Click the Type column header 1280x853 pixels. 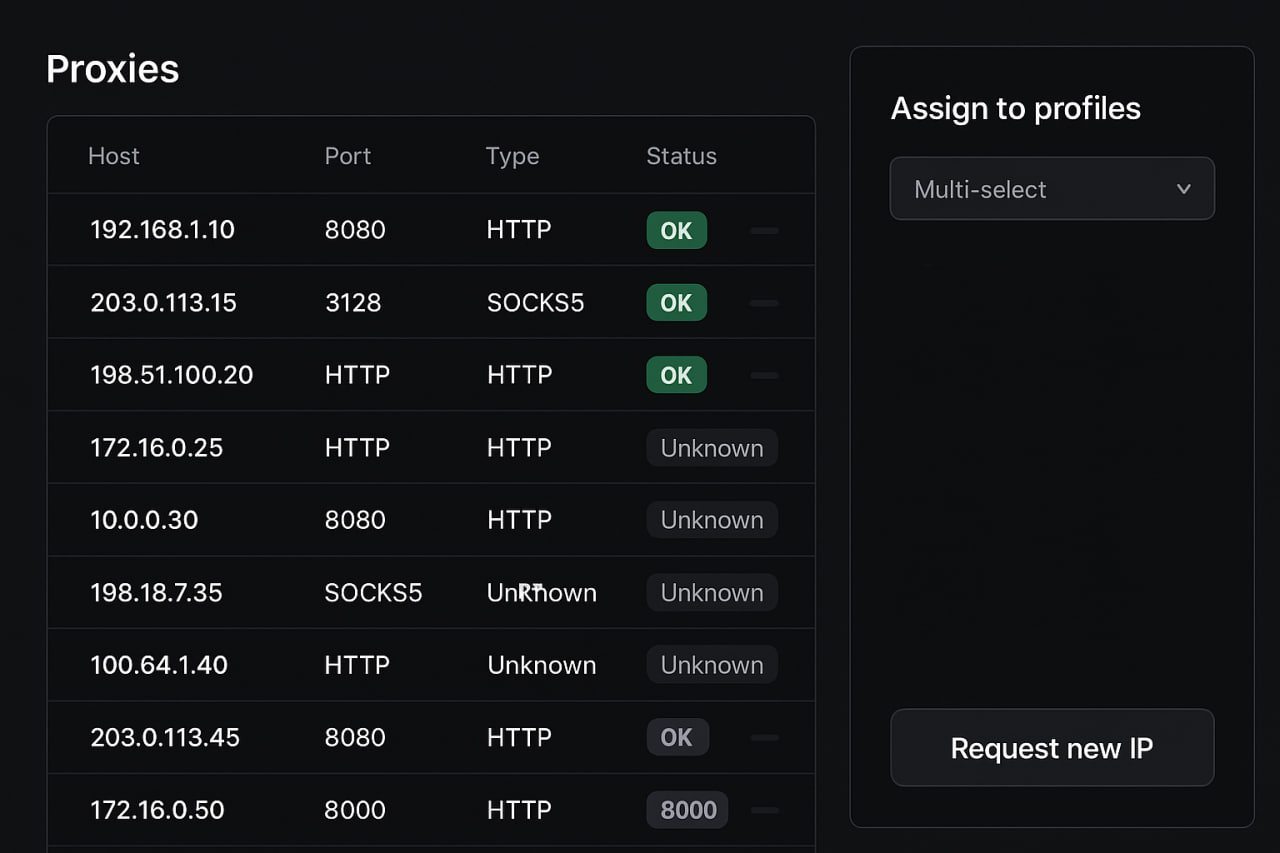click(512, 156)
